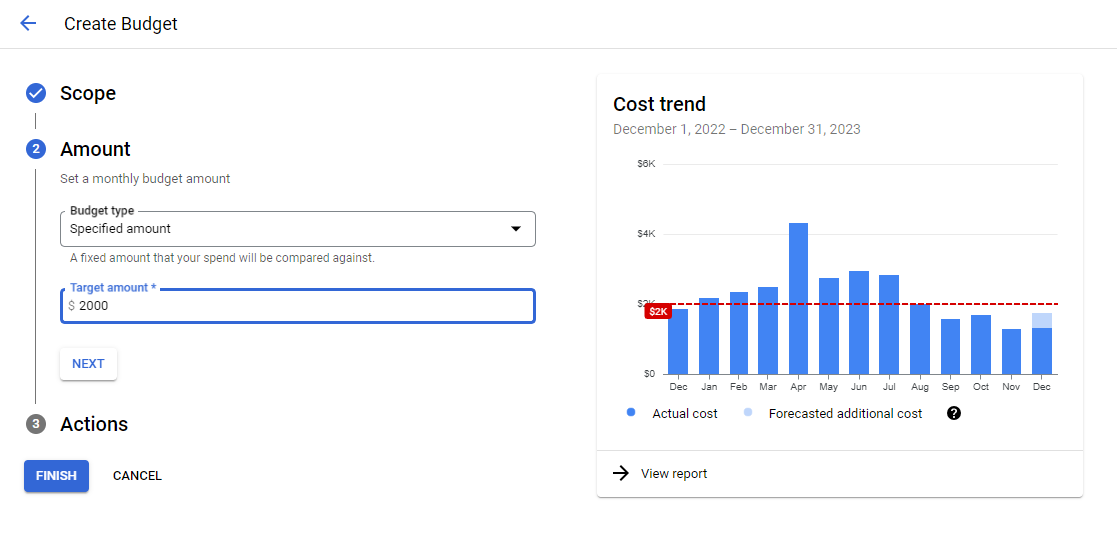Expand the Actions step heading

94,425
